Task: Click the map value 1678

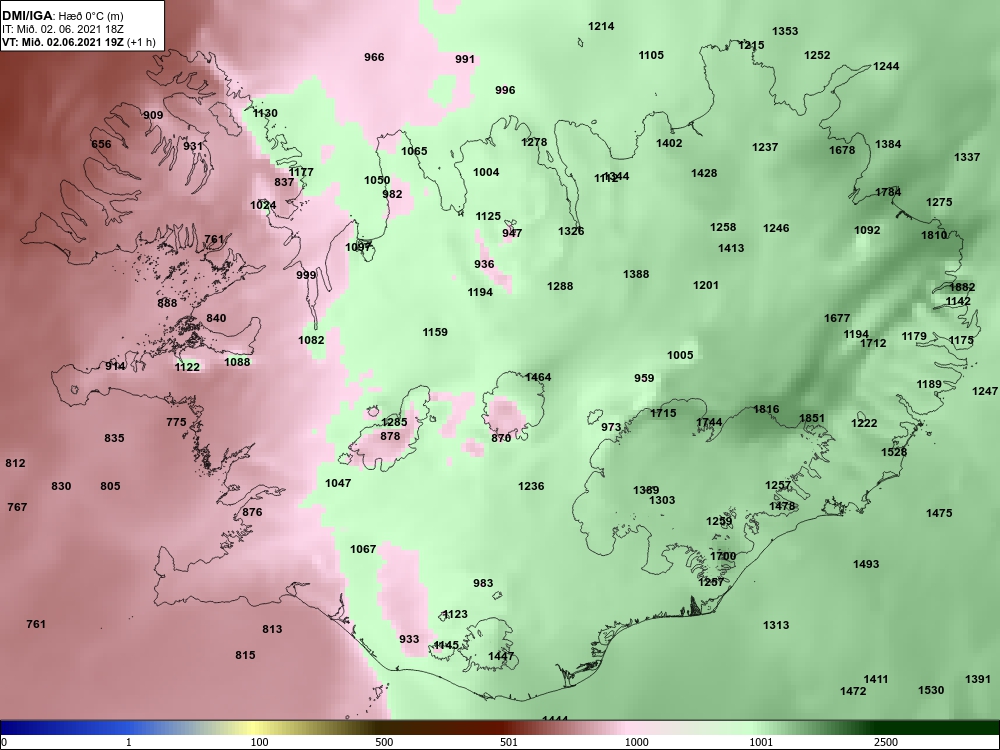Action: [842, 151]
